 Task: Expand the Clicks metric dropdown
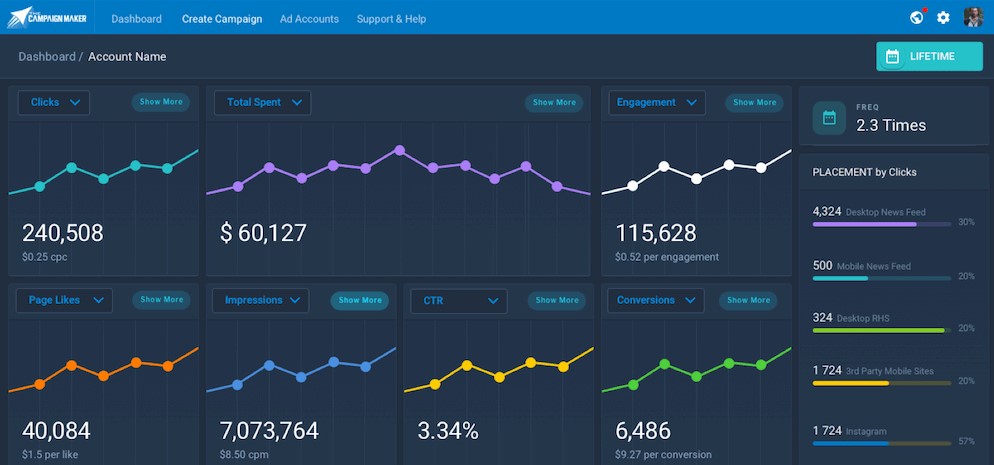(54, 103)
